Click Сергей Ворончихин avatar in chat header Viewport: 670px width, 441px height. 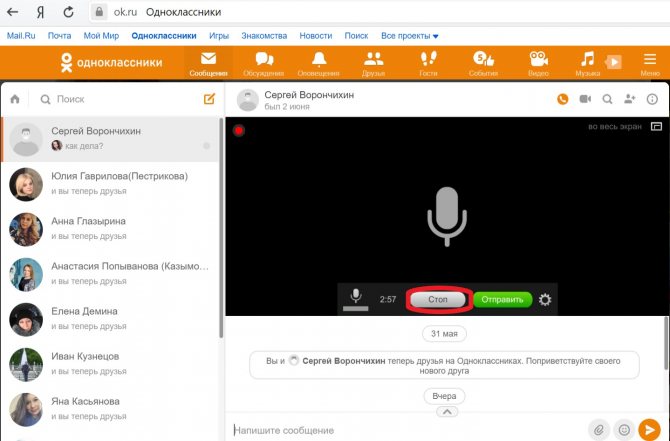(248, 100)
